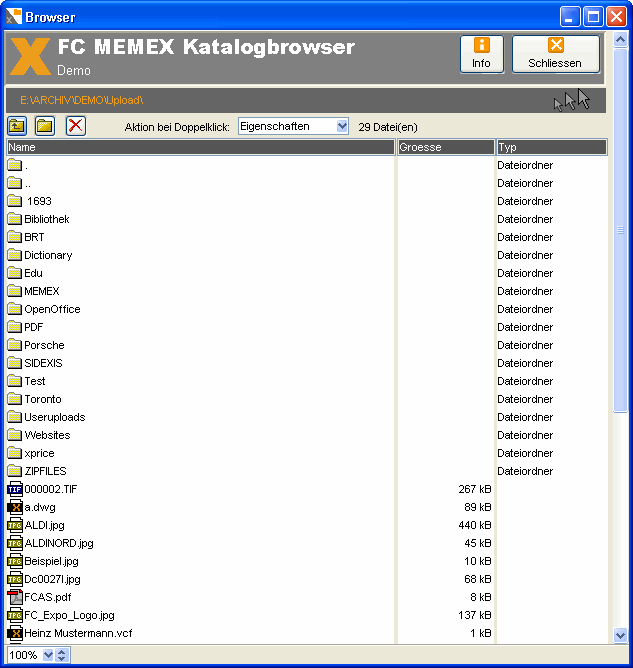The height and width of the screenshot is (668, 633).
Task: Select the Edu folder icon
Action: point(14,273)
